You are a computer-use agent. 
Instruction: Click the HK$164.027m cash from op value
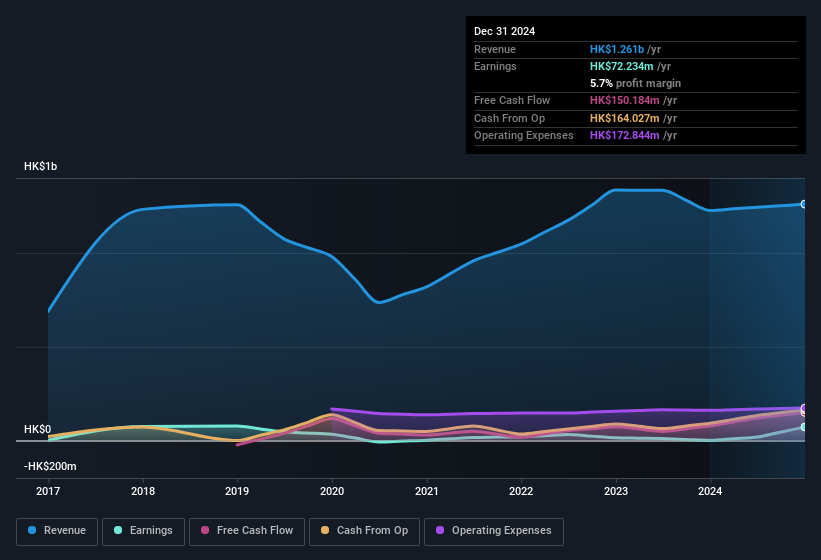pyautogui.click(x=625, y=118)
